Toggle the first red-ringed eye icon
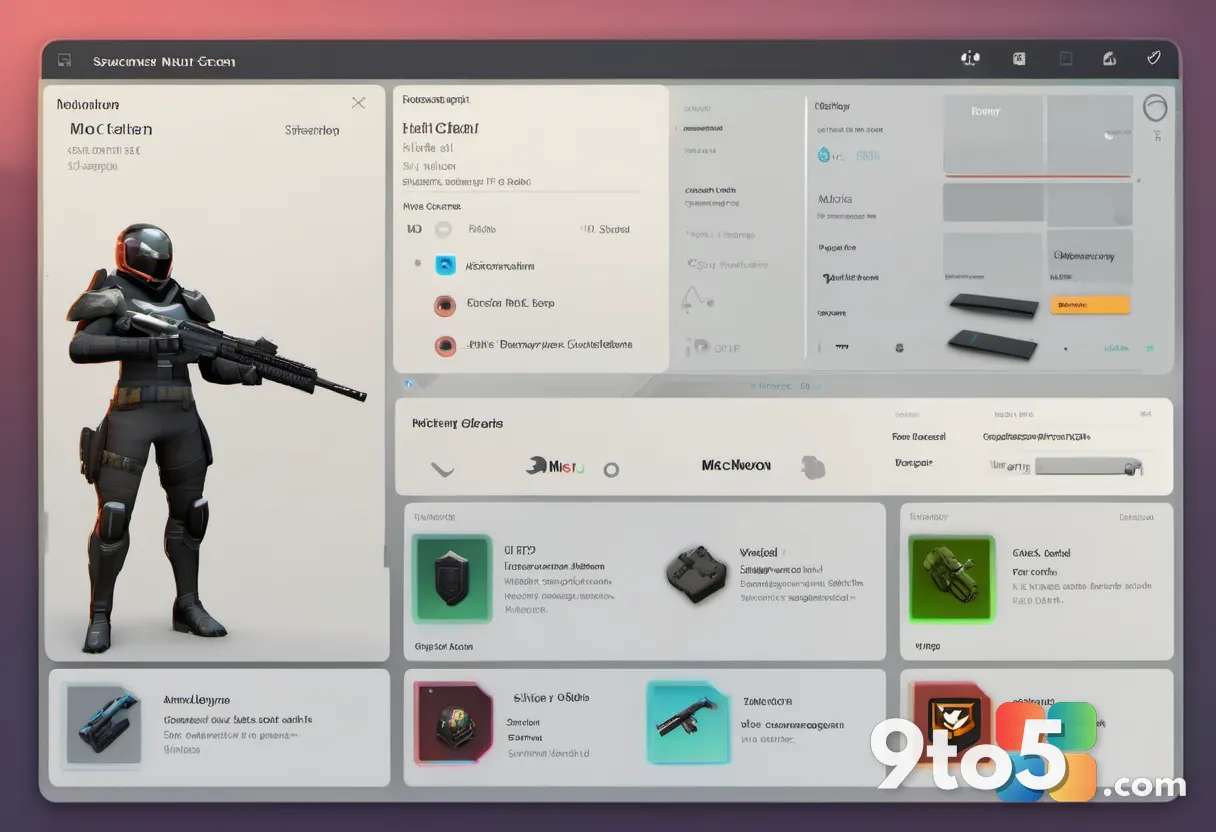 pos(445,305)
